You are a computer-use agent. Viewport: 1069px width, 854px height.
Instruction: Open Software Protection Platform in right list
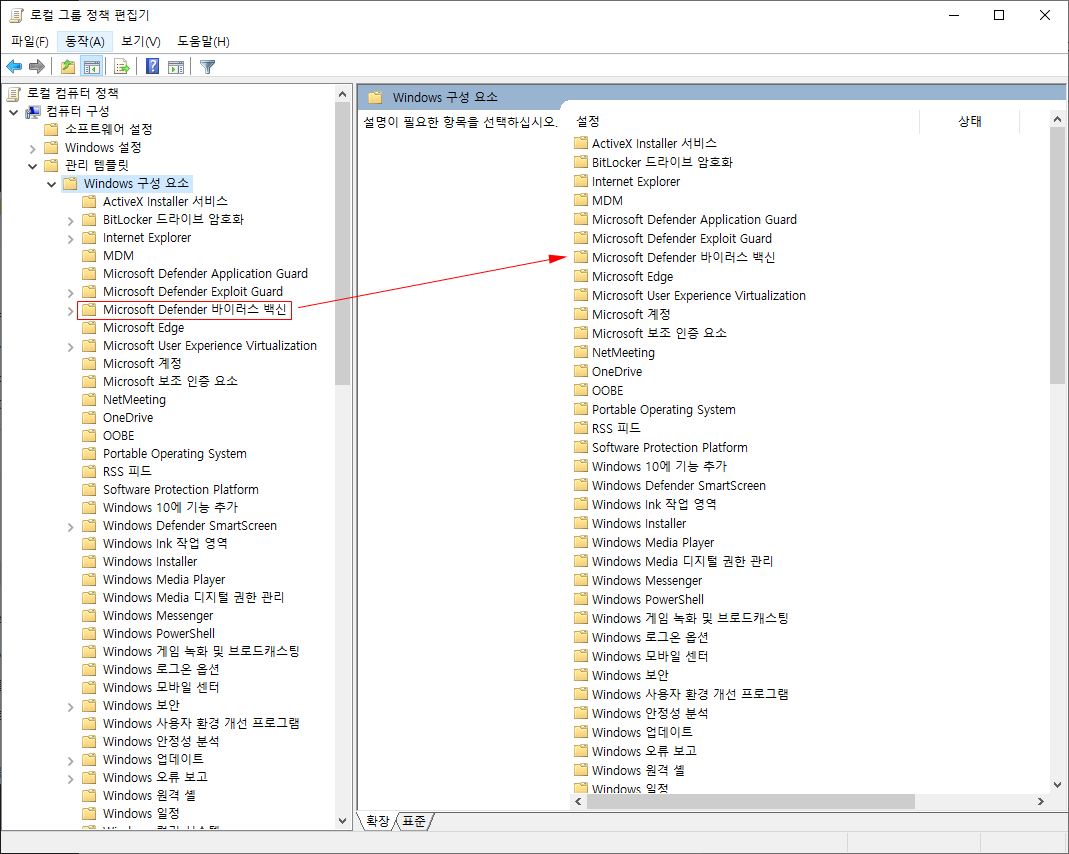click(669, 448)
